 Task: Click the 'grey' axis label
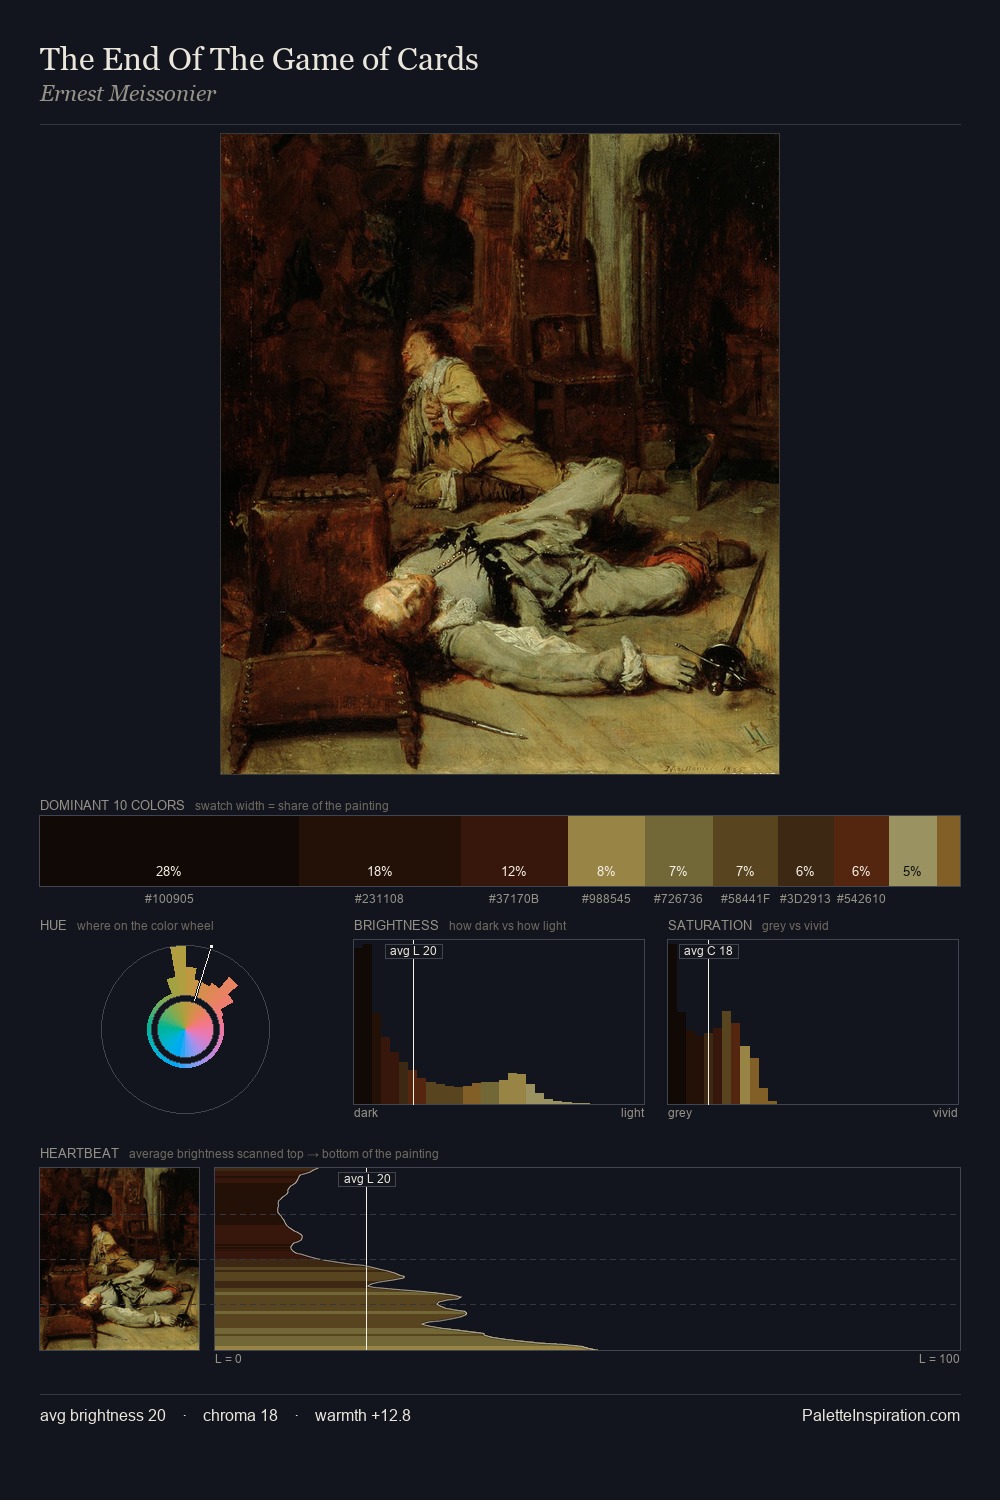tap(680, 1113)
